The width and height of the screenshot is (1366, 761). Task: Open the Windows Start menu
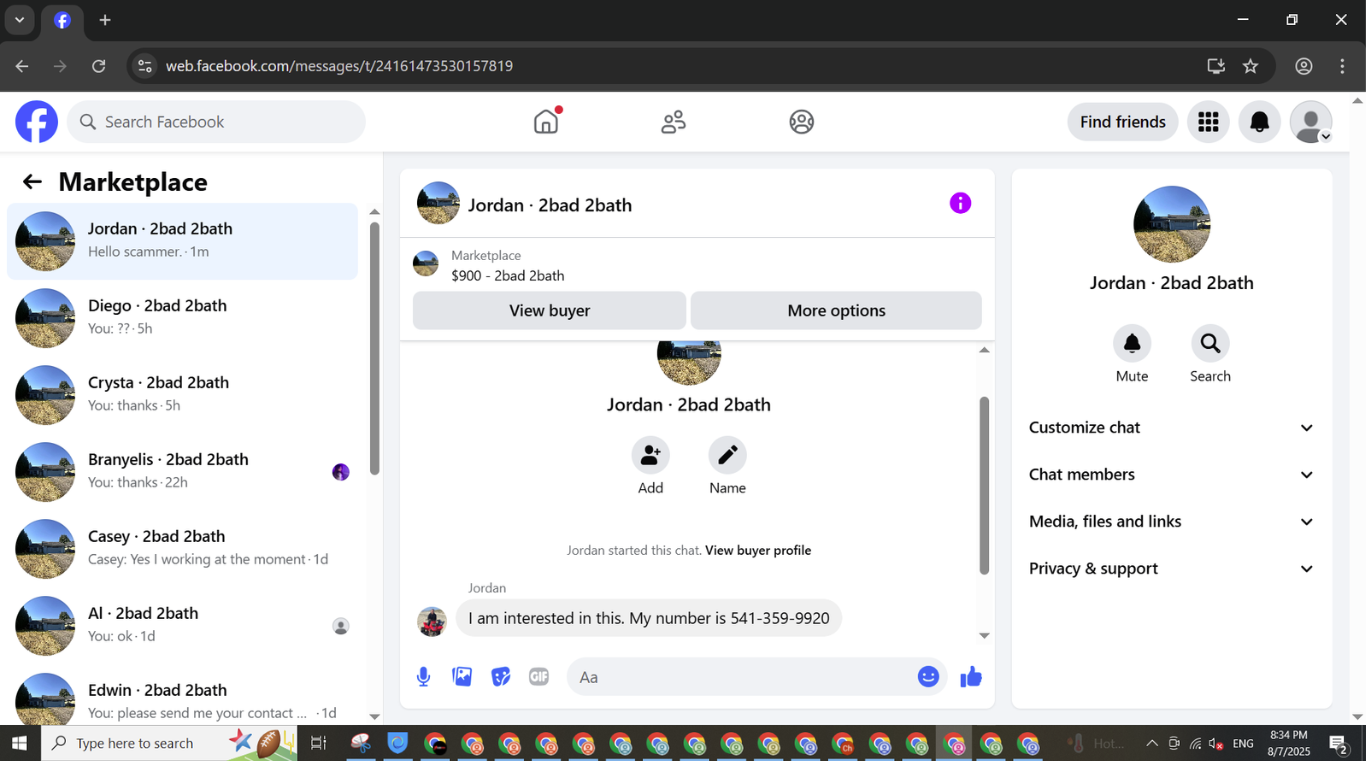(19, 743)
